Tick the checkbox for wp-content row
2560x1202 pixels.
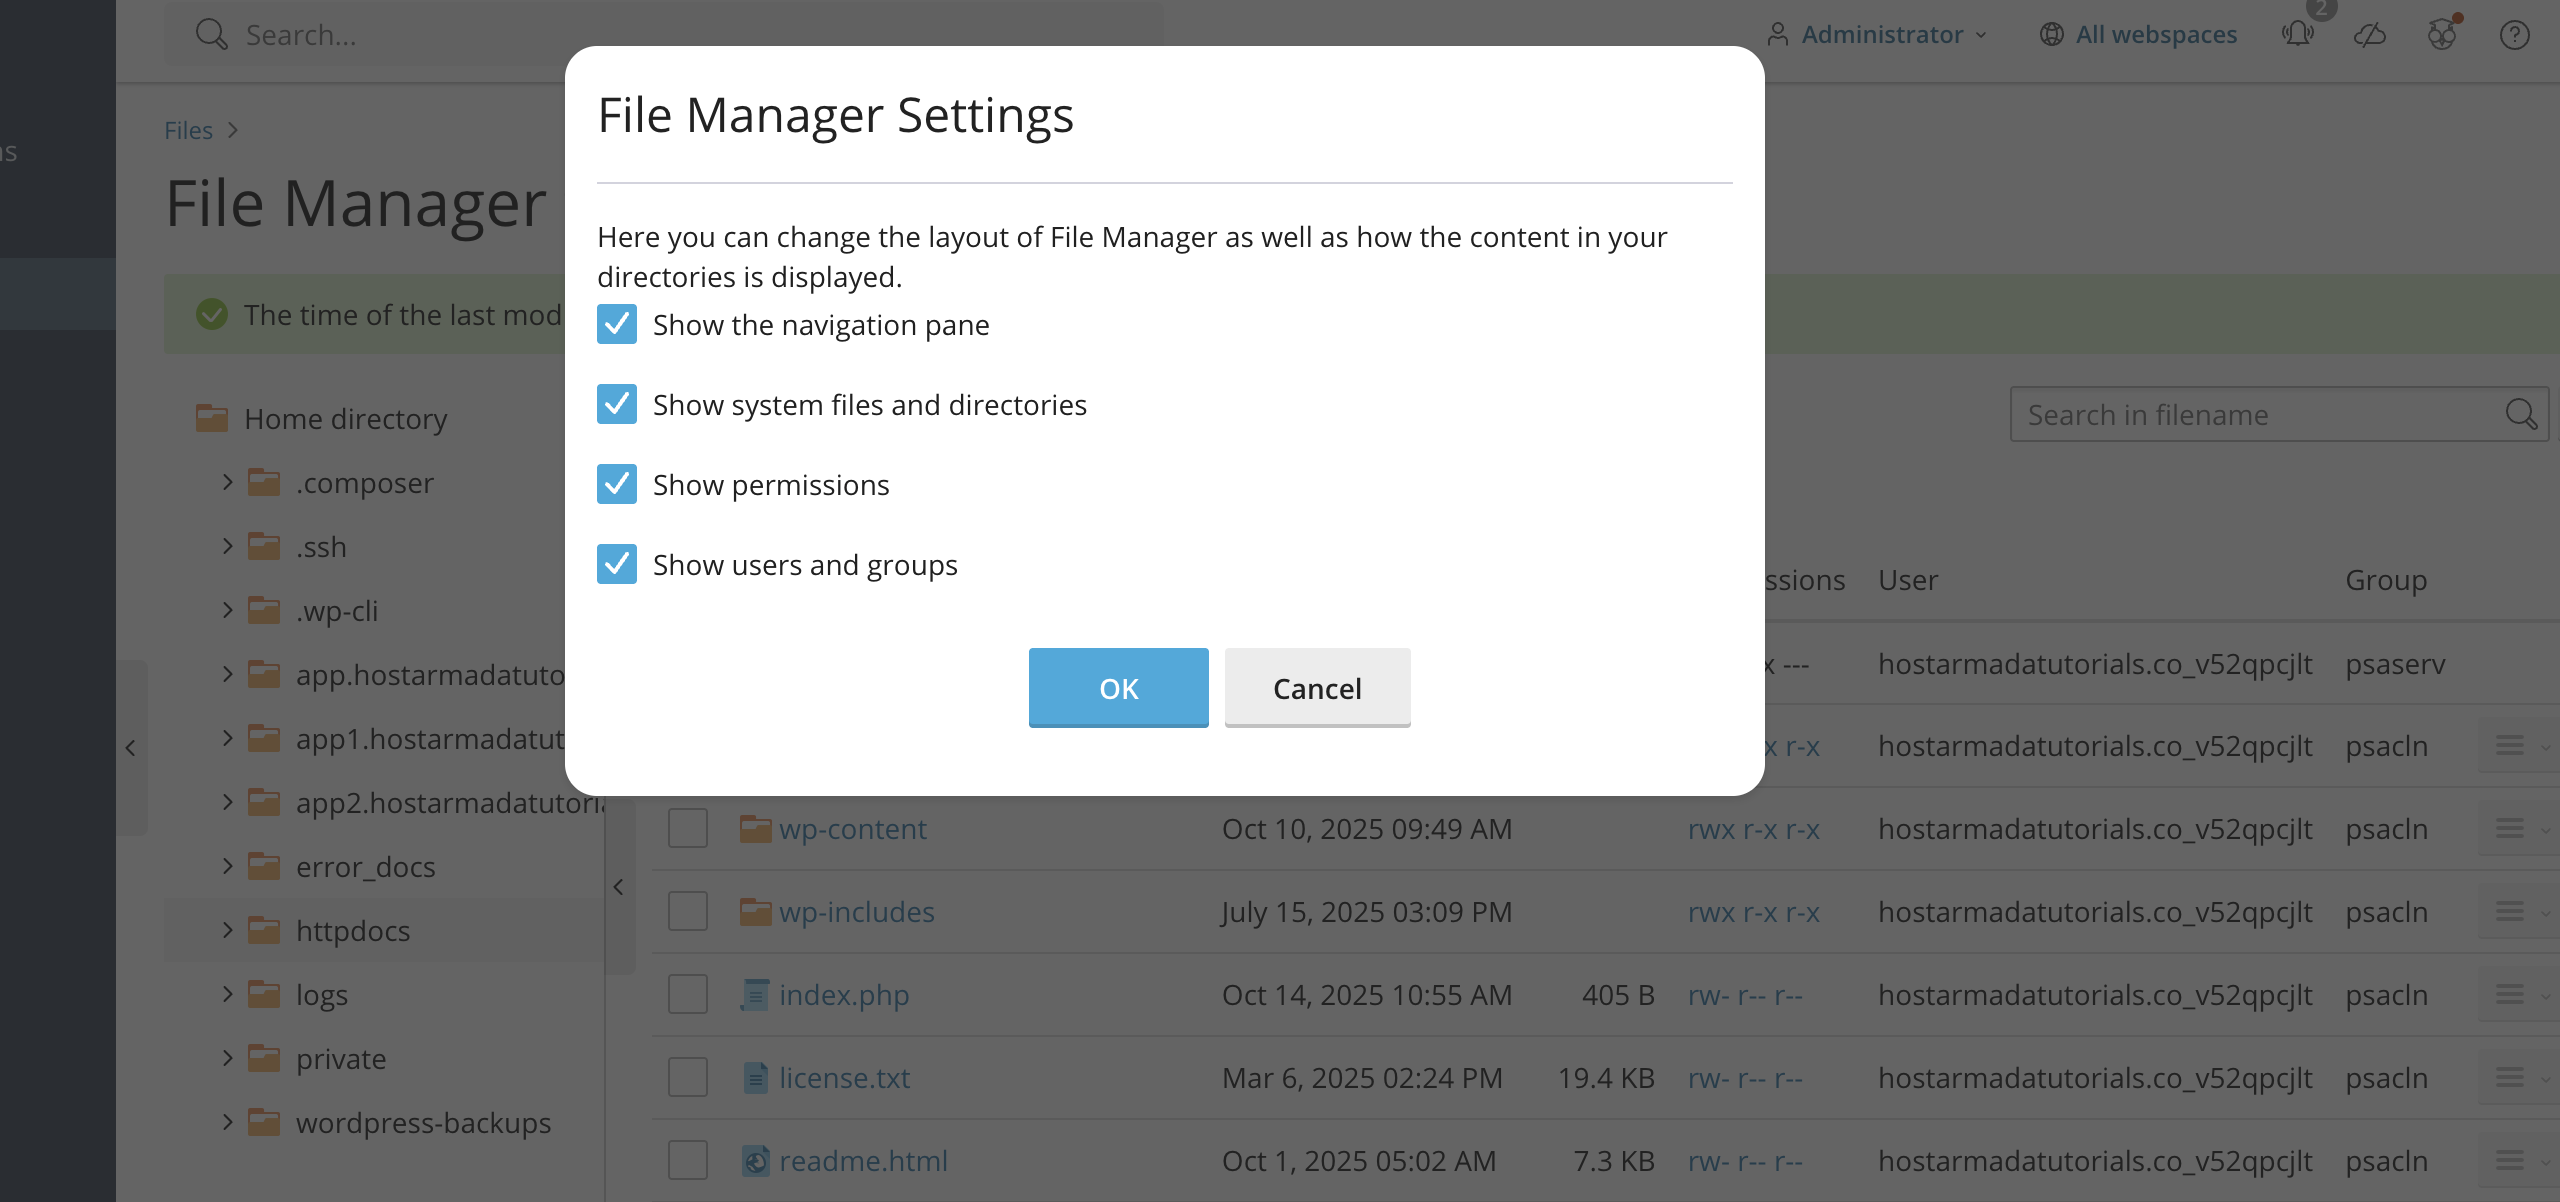(x=688, y=828)
